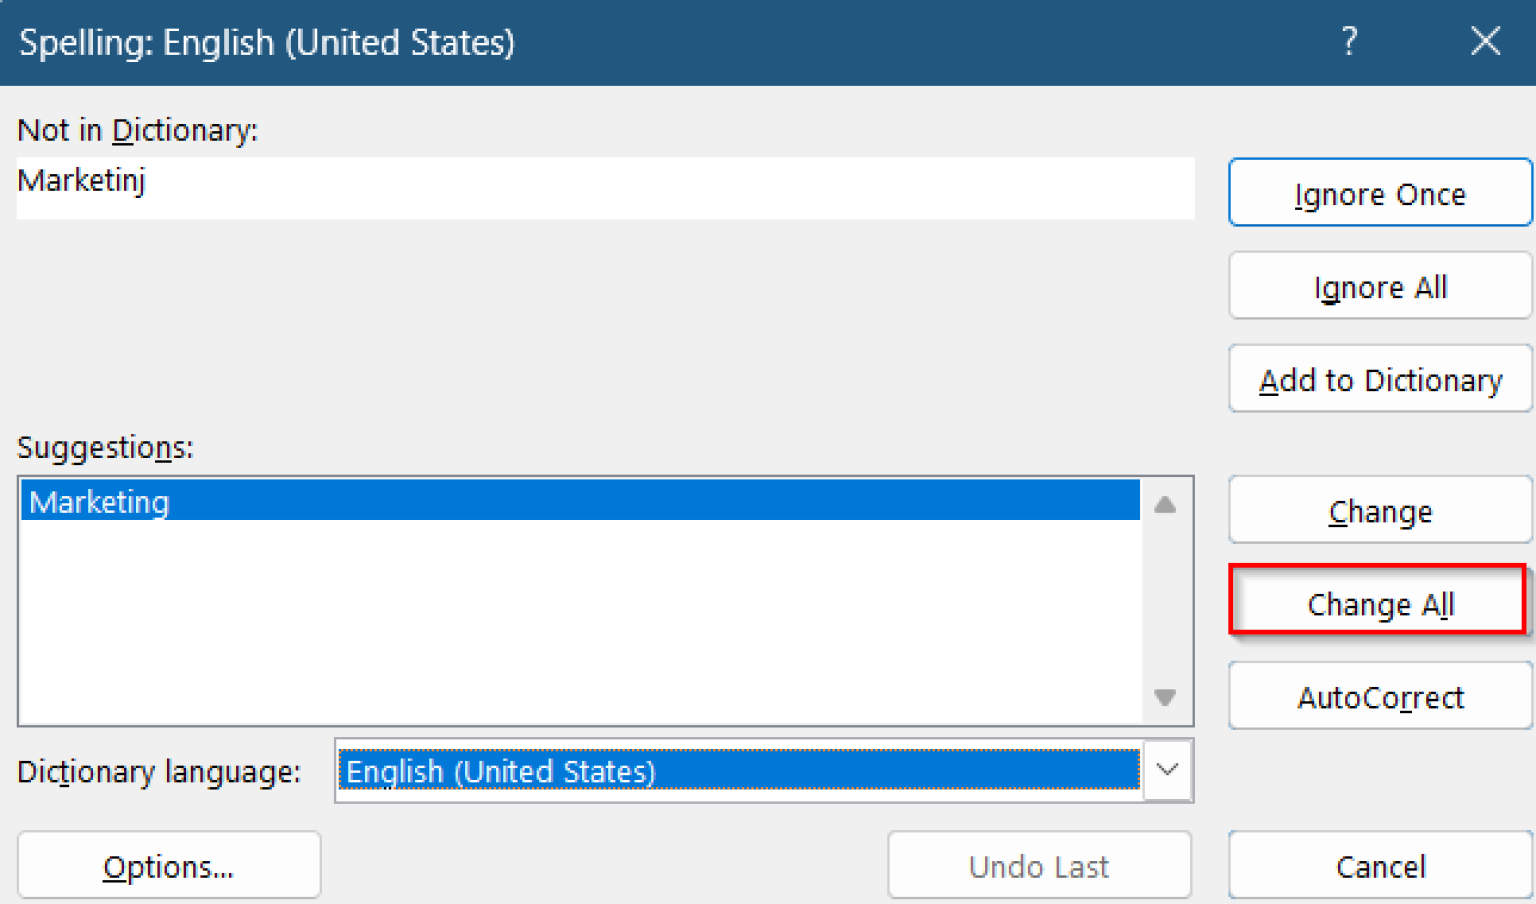This screenshot has height=904, width=1536.
Task: Click the AutoCorrect button
Action: (1379, 697)
